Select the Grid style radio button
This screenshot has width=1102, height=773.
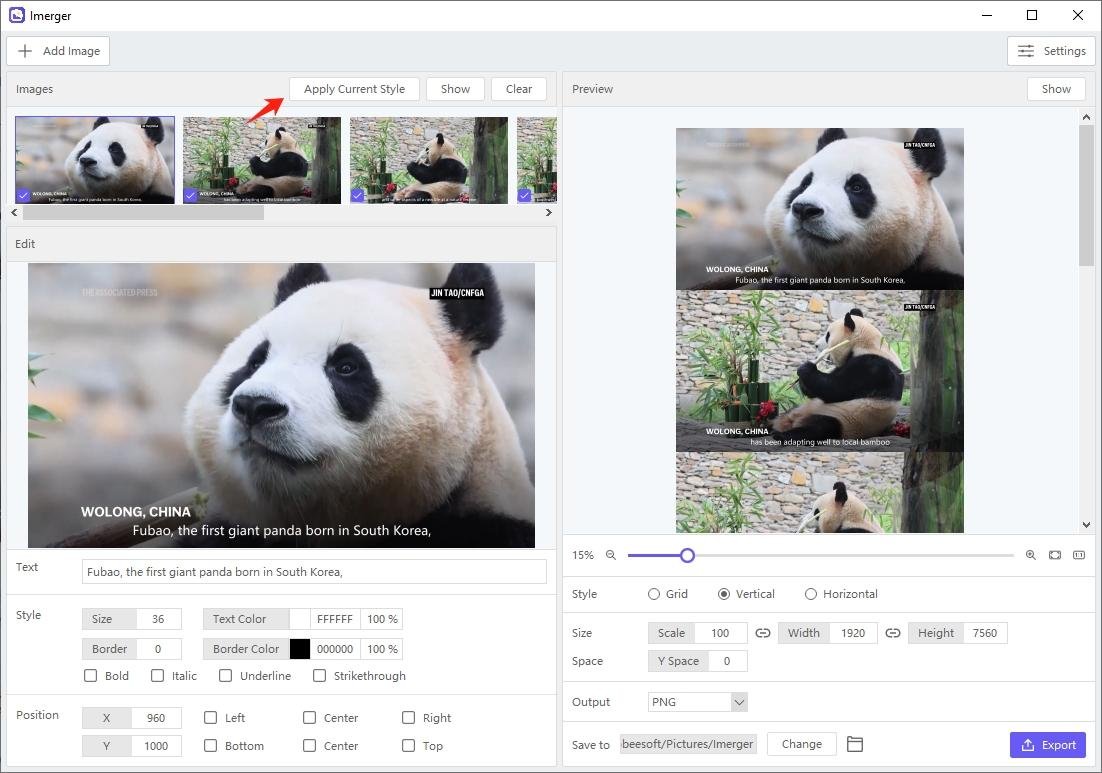(x=654, y=594)
